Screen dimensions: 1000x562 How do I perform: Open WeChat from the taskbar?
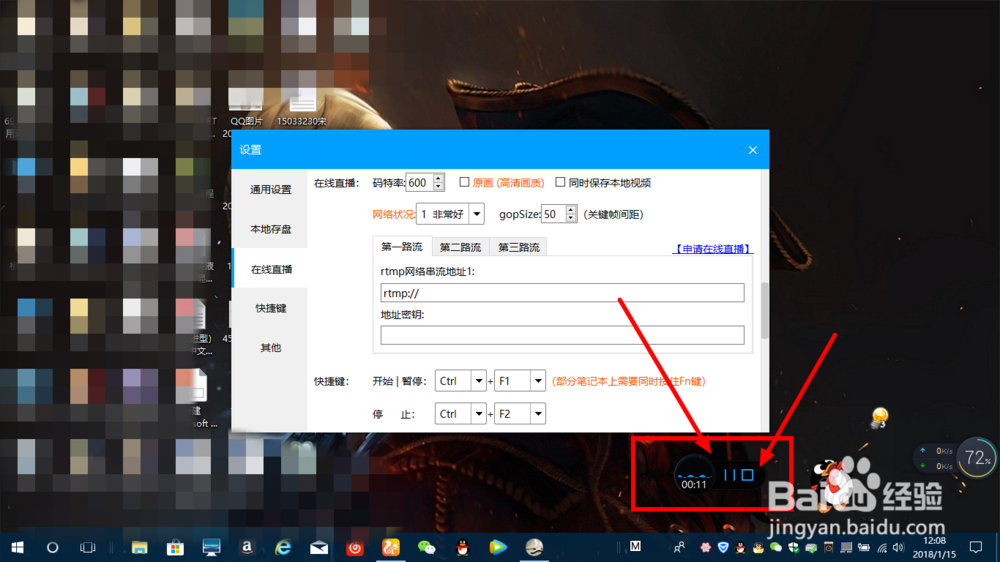426,547
